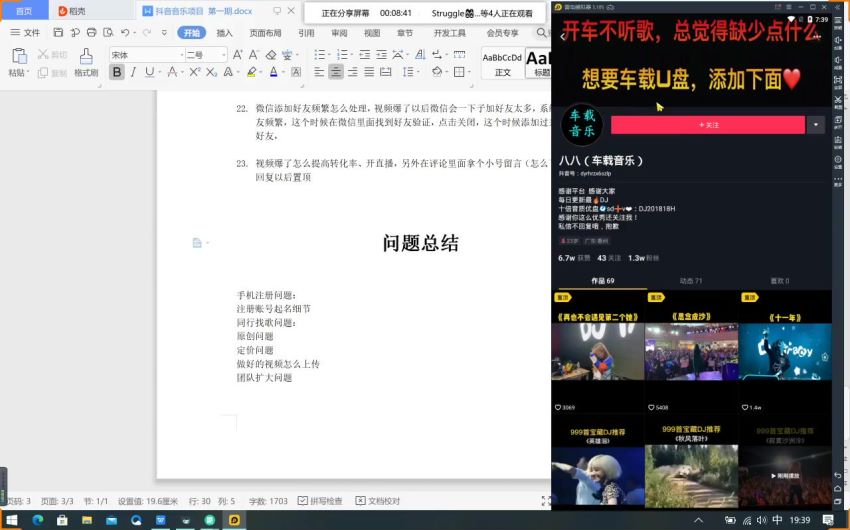
Task: Open File Explorer from taskbar
Action: 87,520
